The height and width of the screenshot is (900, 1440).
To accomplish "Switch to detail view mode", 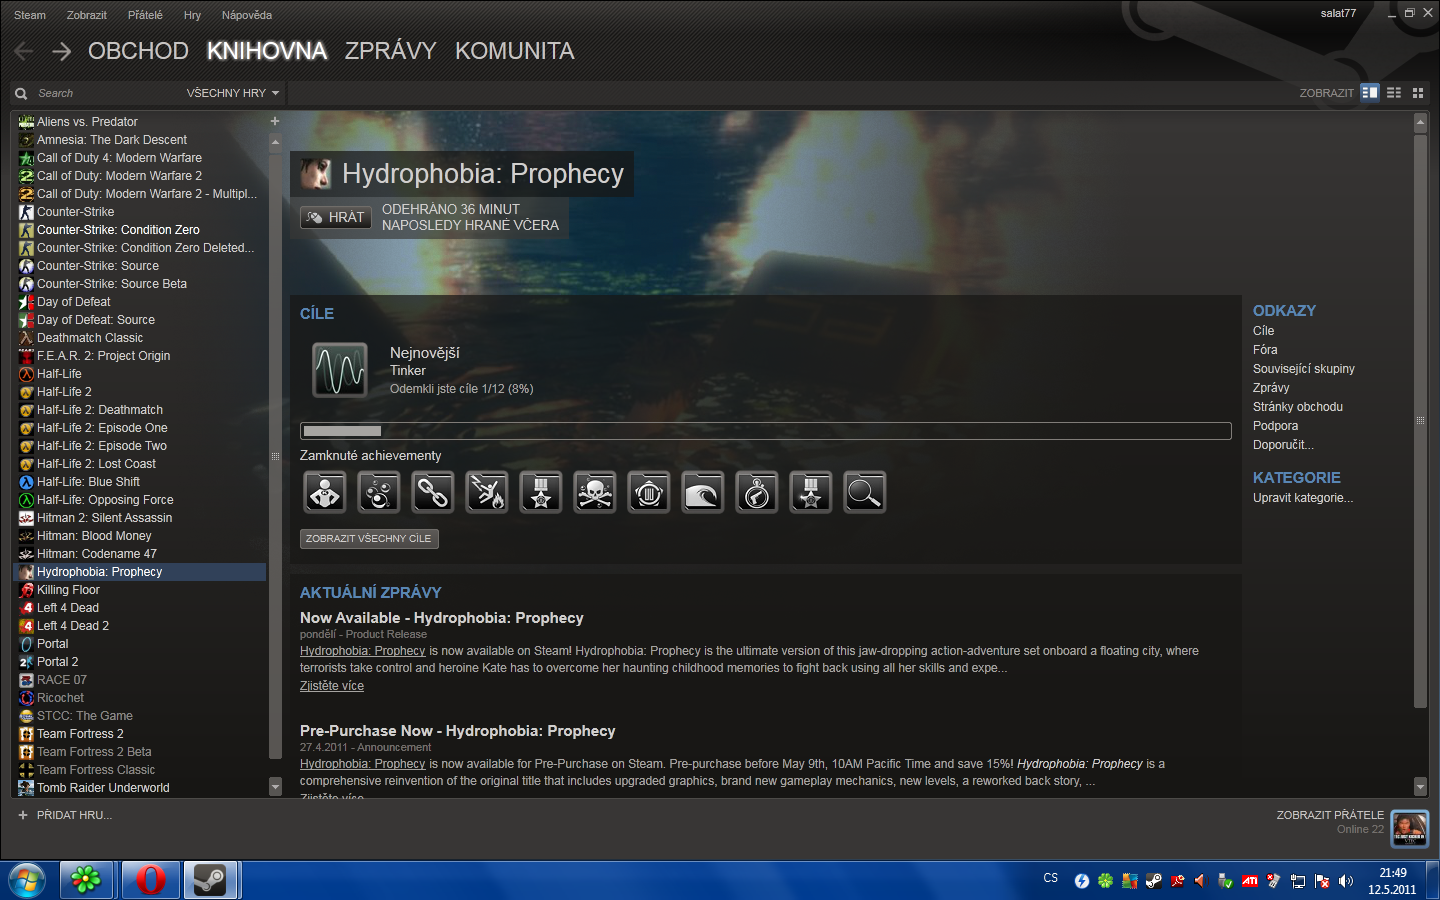I will coord(1370,93).
